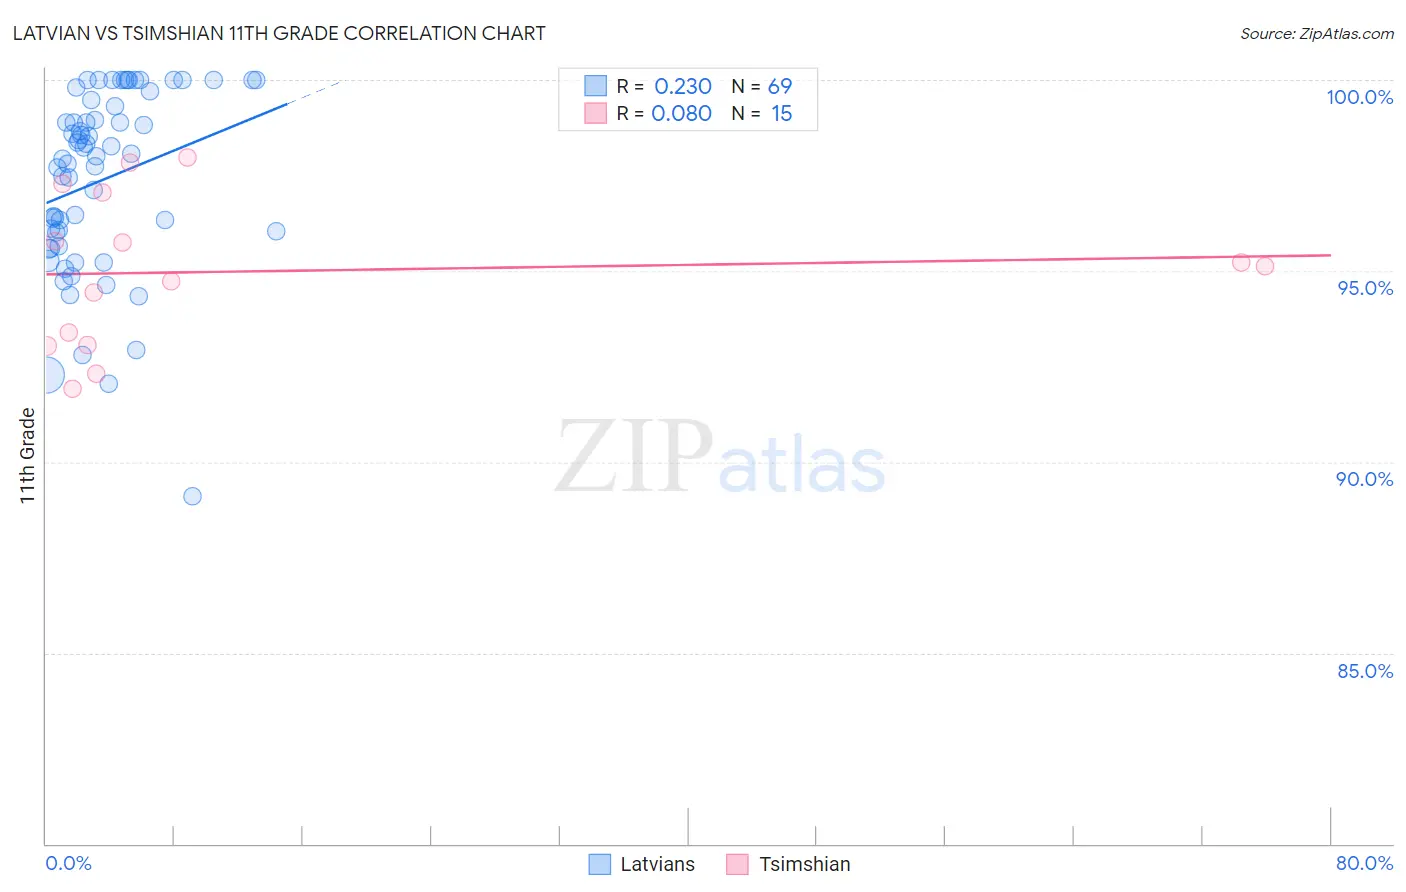Screen dimensions: 1406x892
Task: Click the chart title text
Action: point(279,33)
